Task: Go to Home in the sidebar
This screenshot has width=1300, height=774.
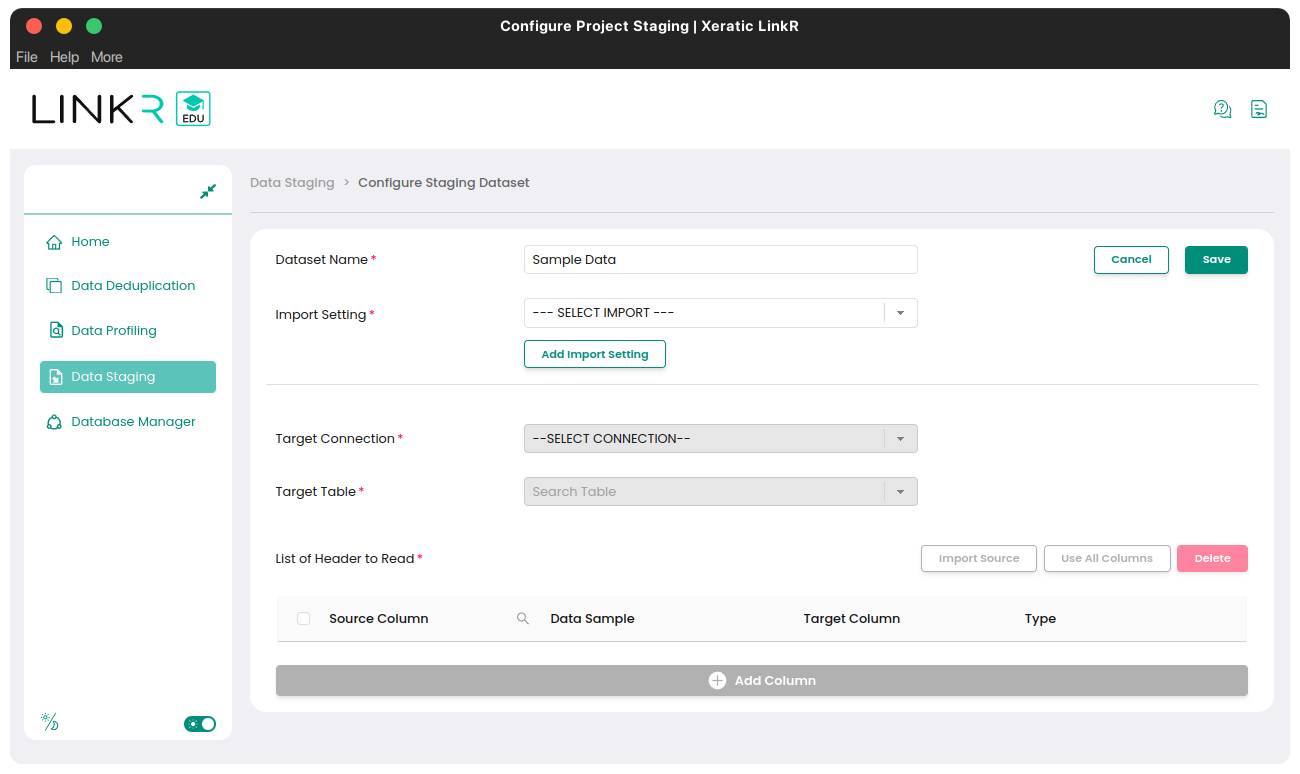Action: tap(128, 242)
